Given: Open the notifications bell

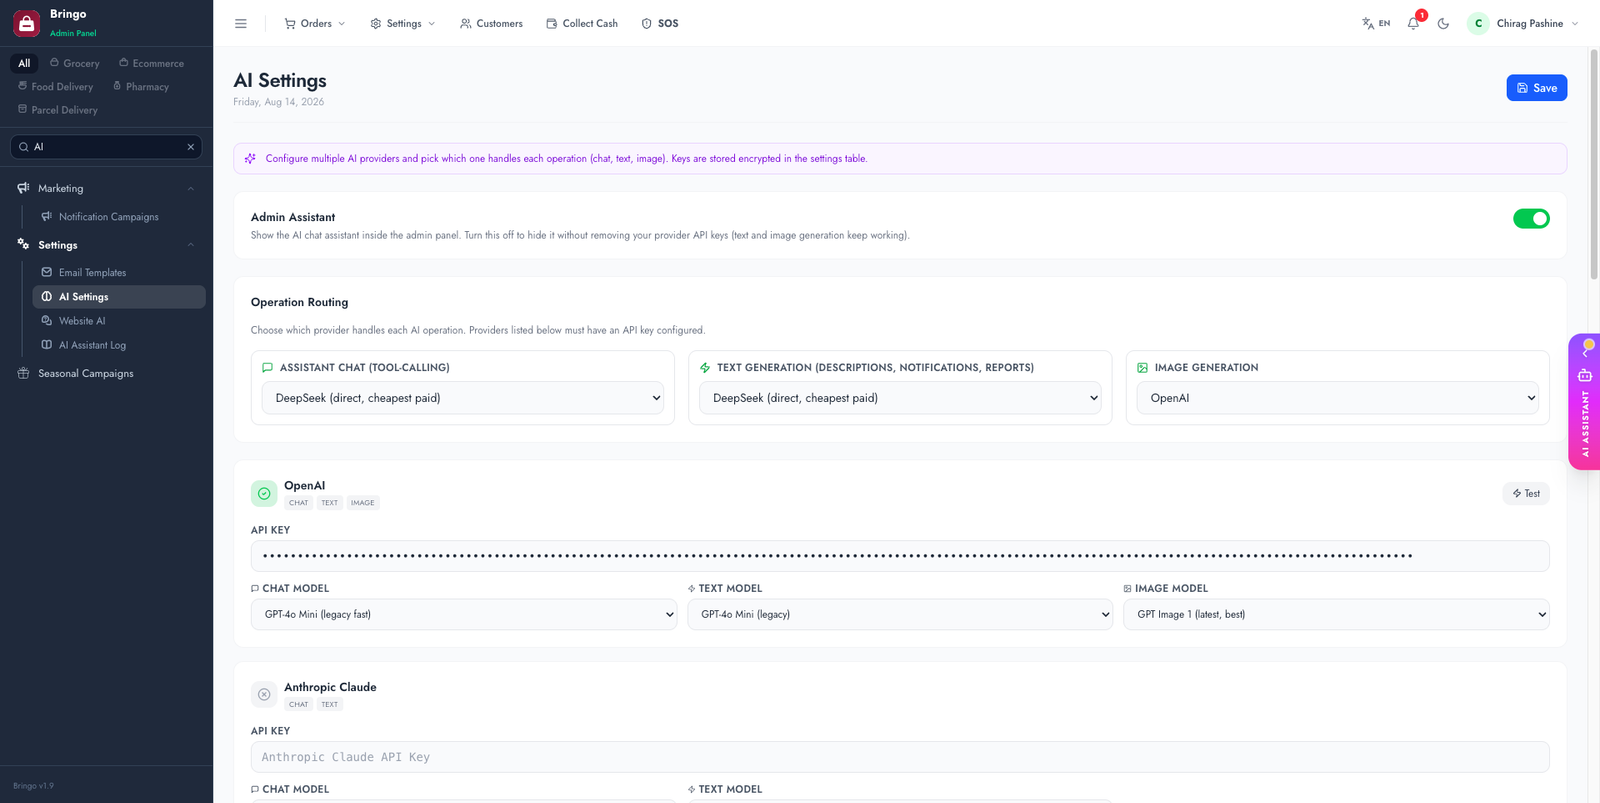Looking at the screenshot, I should click(1413, 23).
